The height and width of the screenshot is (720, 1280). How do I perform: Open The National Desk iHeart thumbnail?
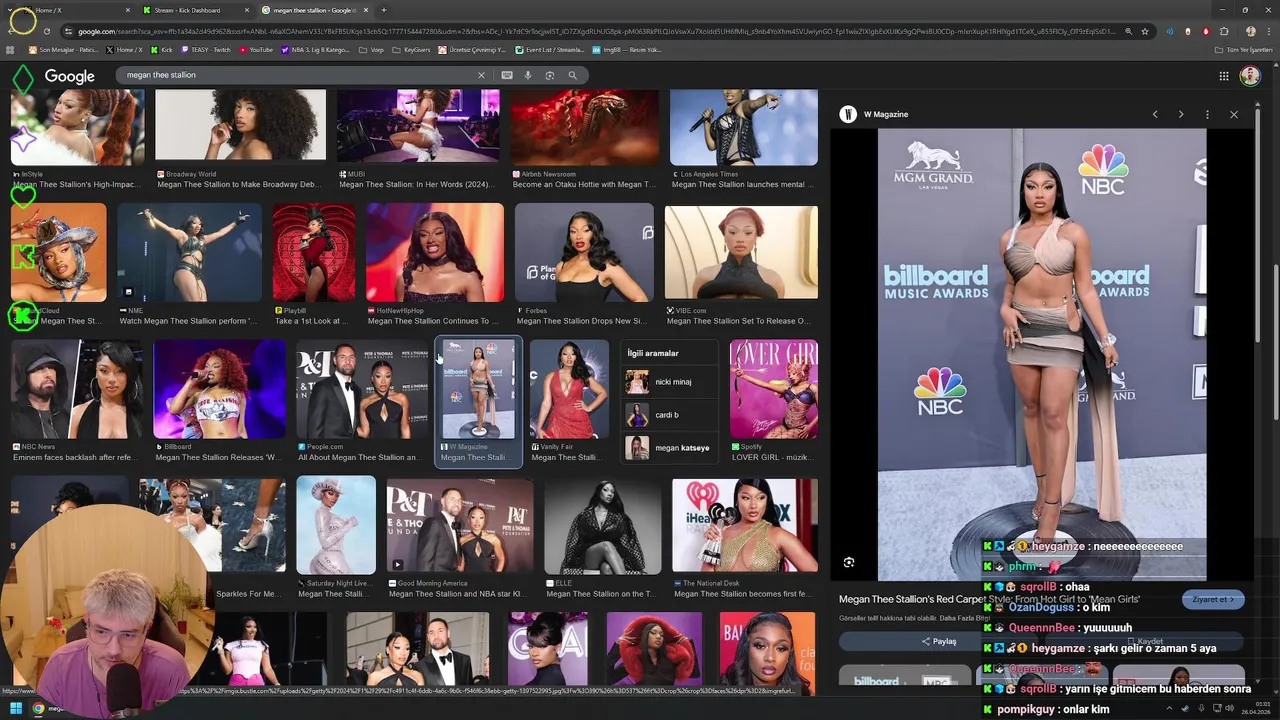point(745,525)
